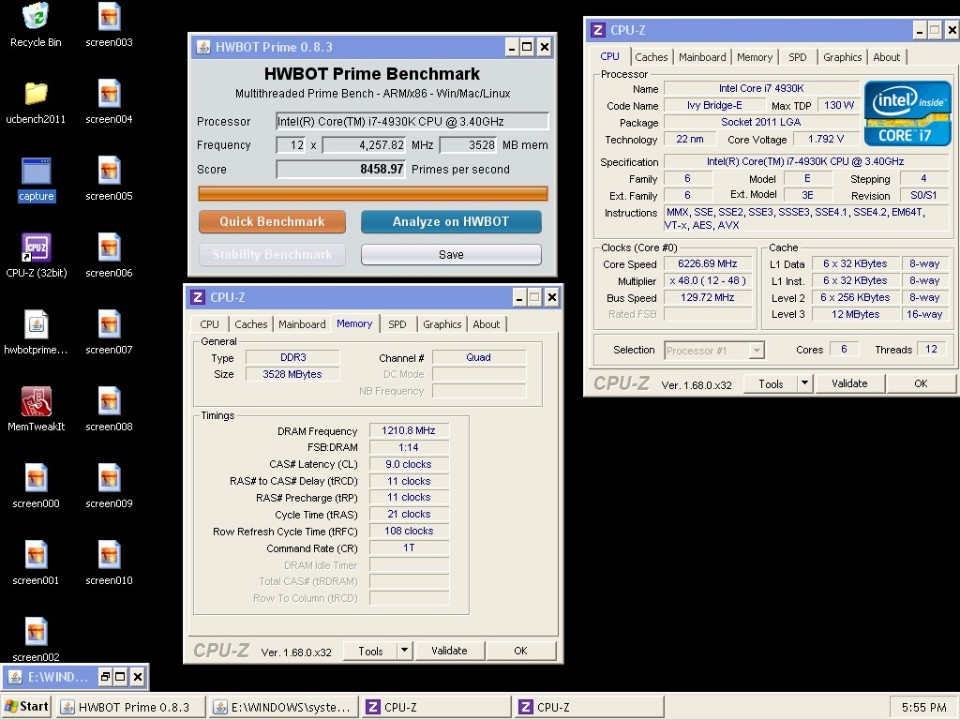Click Validate in the right CPU-Z window
Viewport: 960px width, 720px height.
[x=850, y=383]
